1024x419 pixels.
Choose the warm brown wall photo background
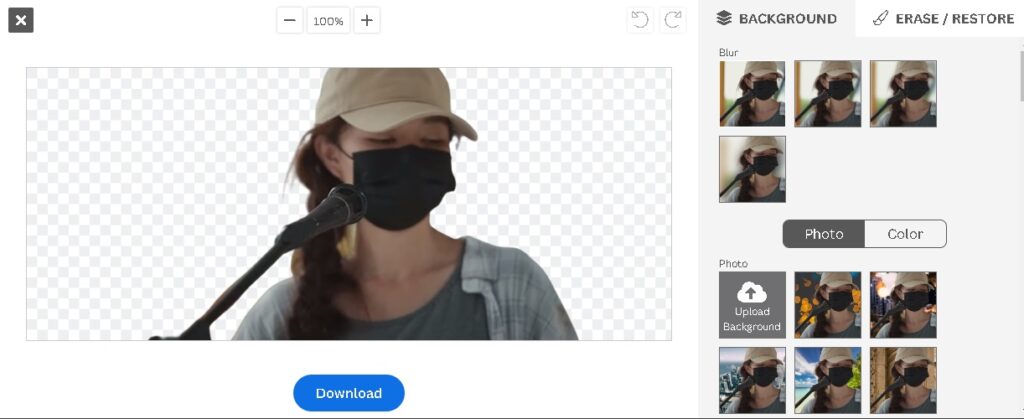click(x=903, y=380)
